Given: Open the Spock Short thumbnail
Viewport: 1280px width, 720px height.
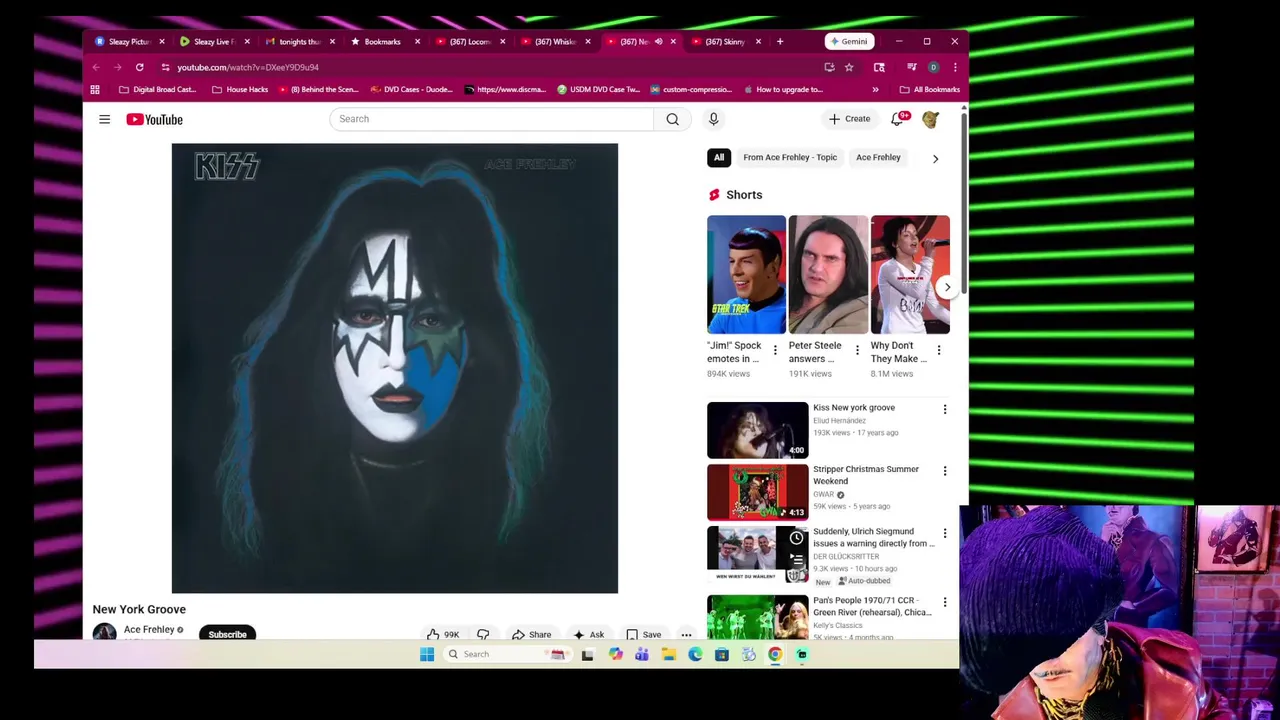Looking at the screenshot, I should pyautogui.click(x=746, y=274).
